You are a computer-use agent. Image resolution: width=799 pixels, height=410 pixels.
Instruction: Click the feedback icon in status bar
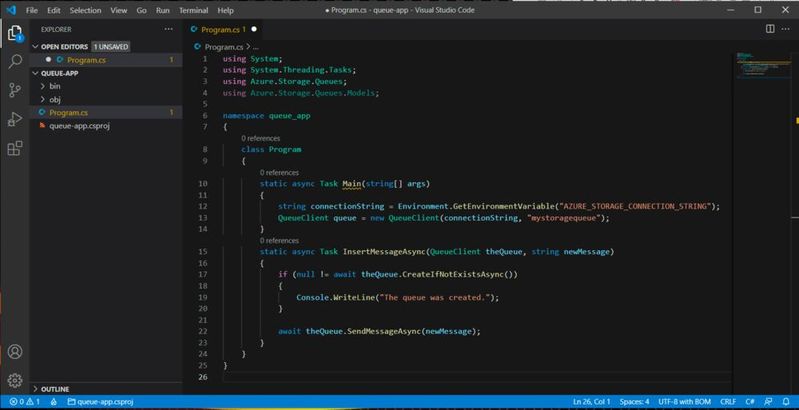coord(768,402)
